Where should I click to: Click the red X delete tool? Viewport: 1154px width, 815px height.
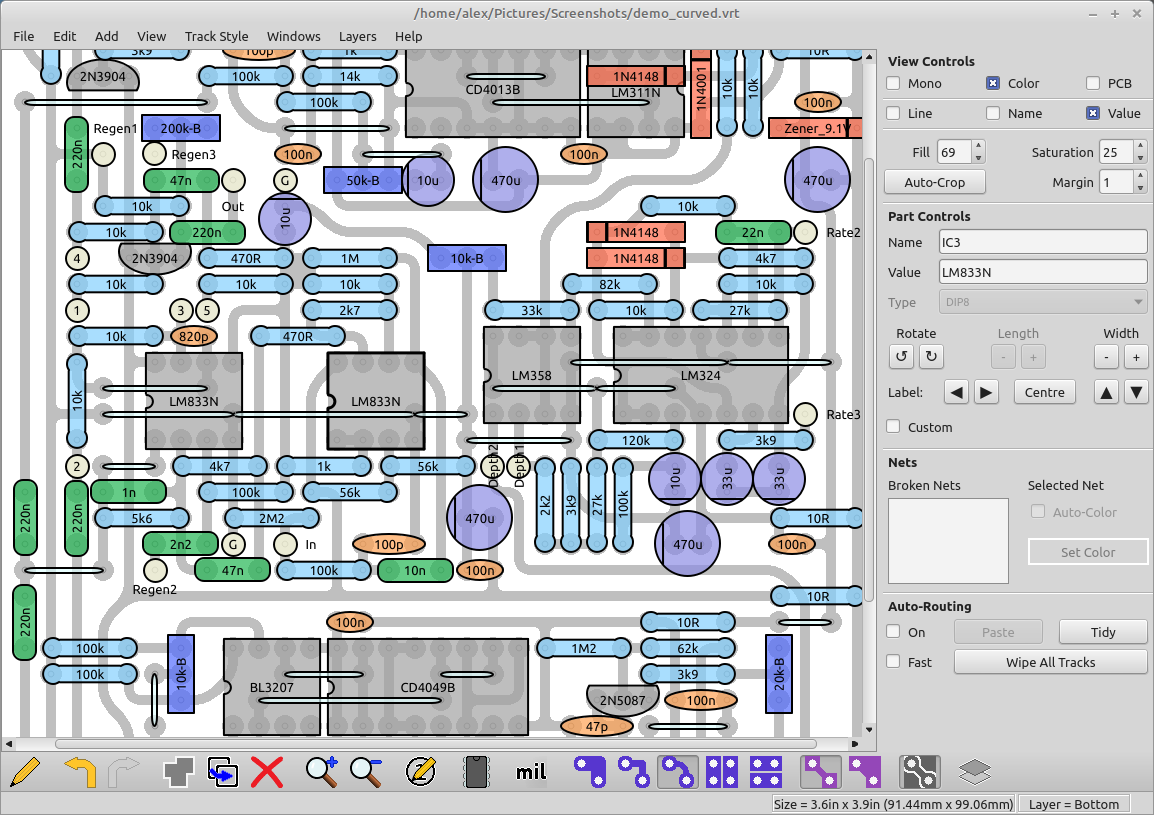(267, 771)
